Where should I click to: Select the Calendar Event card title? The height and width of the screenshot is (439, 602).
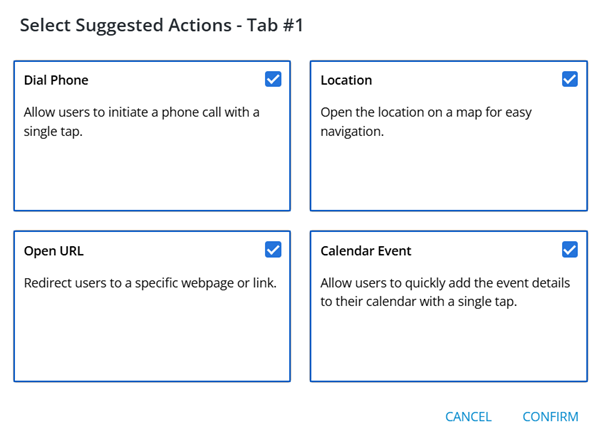click(366, 251)
